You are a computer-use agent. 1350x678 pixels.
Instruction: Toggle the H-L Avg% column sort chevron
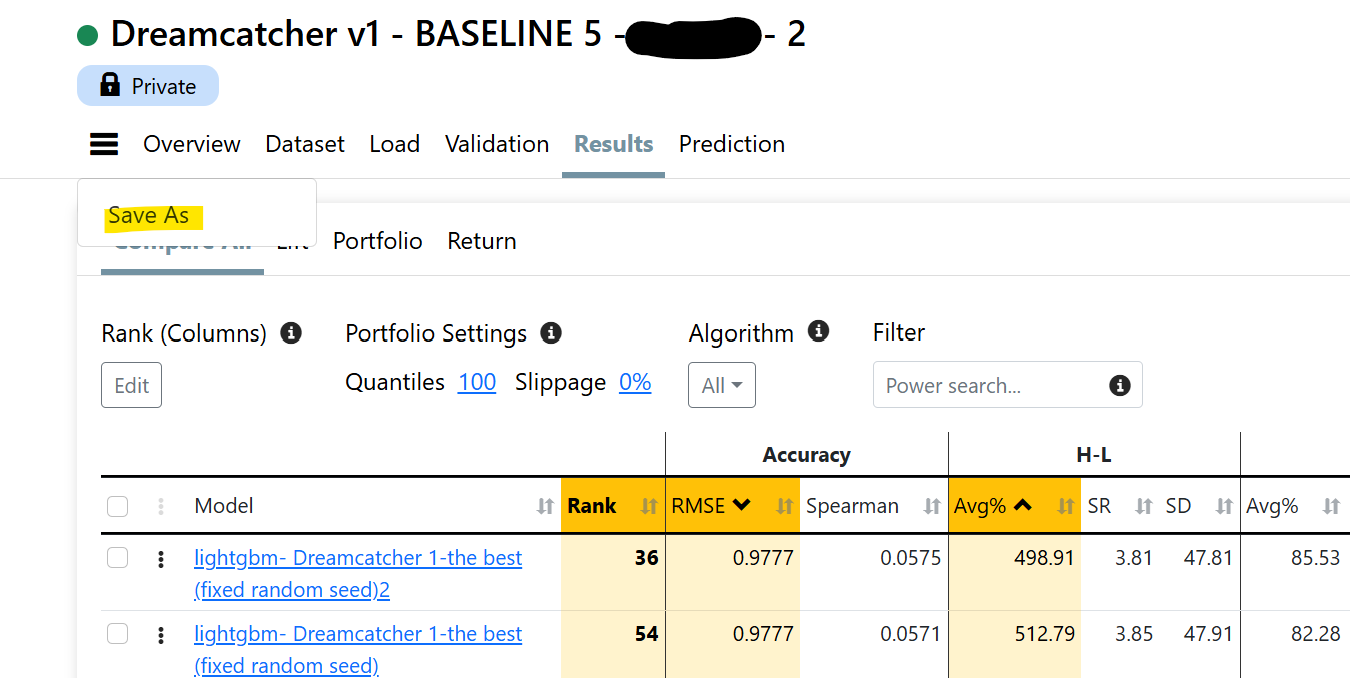coord(1022,506)
